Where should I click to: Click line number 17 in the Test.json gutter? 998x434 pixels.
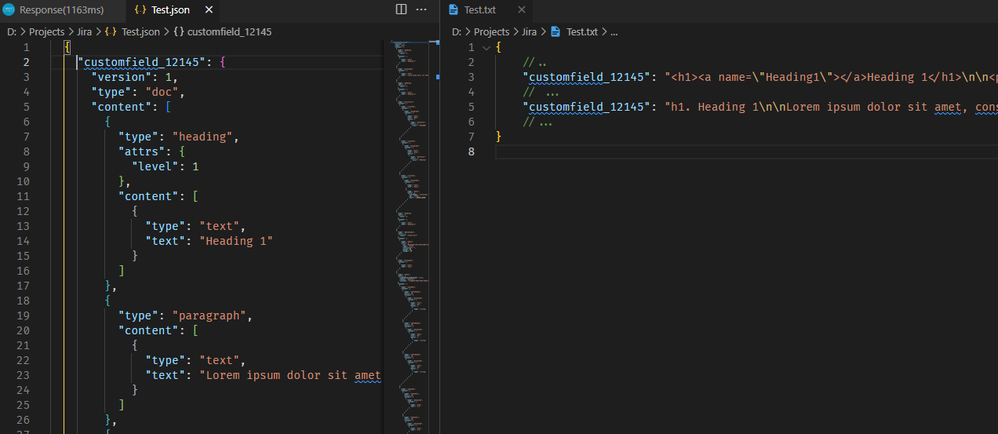point(23,286)
